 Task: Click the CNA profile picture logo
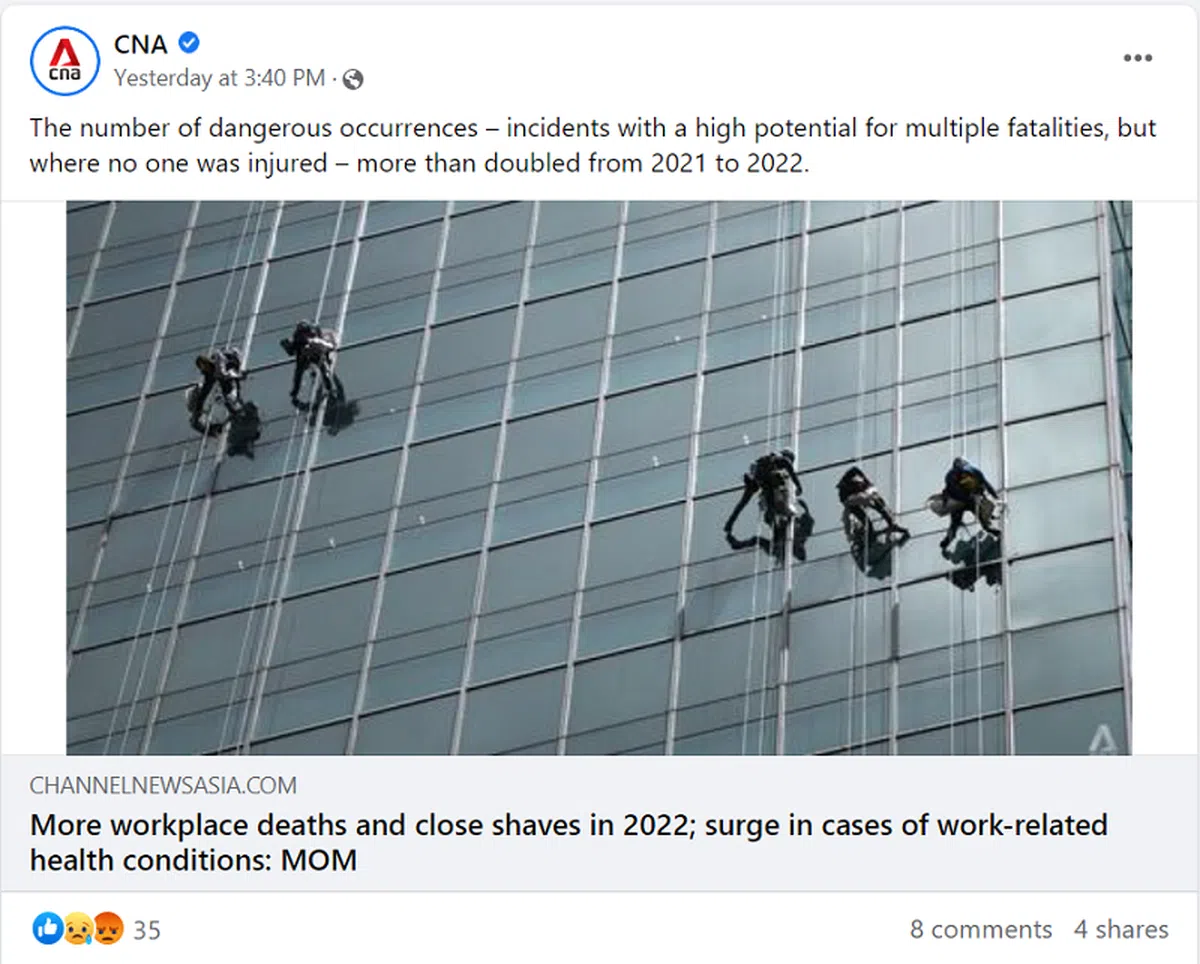pos(66,61)
